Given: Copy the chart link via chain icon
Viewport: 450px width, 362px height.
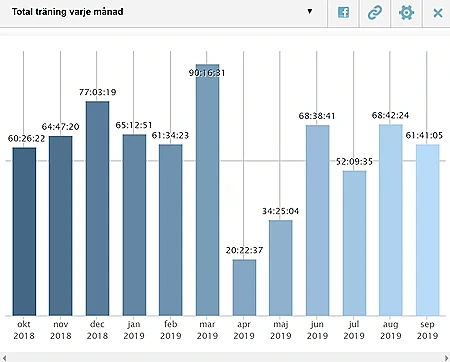Looking at the screenshot, I should click(375, 13).
